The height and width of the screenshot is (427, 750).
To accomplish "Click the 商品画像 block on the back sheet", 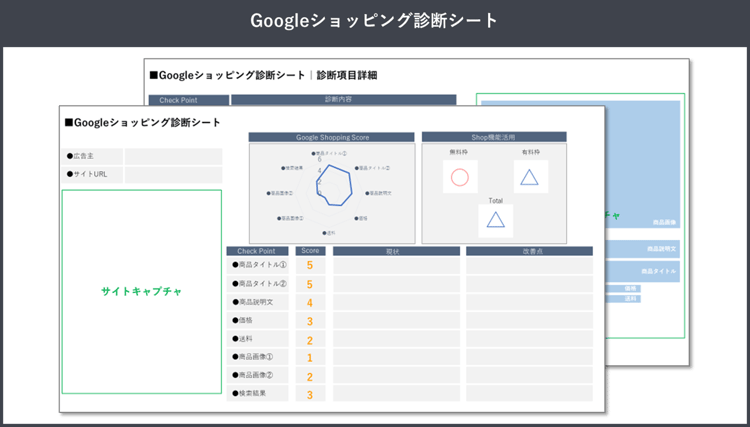I will [x=642, y=164].
